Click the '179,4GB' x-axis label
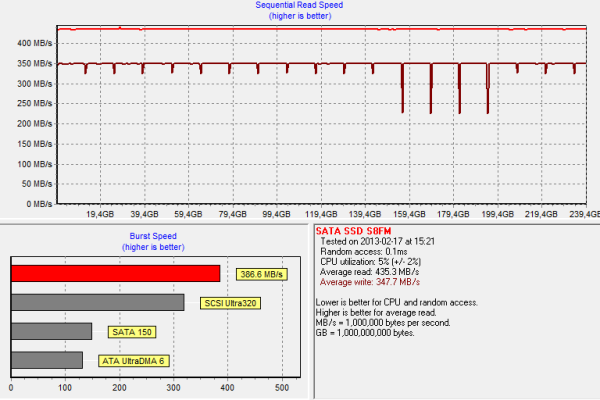This screenshot has width=600, height=400. pyautogui.click(x=453, y=214)
